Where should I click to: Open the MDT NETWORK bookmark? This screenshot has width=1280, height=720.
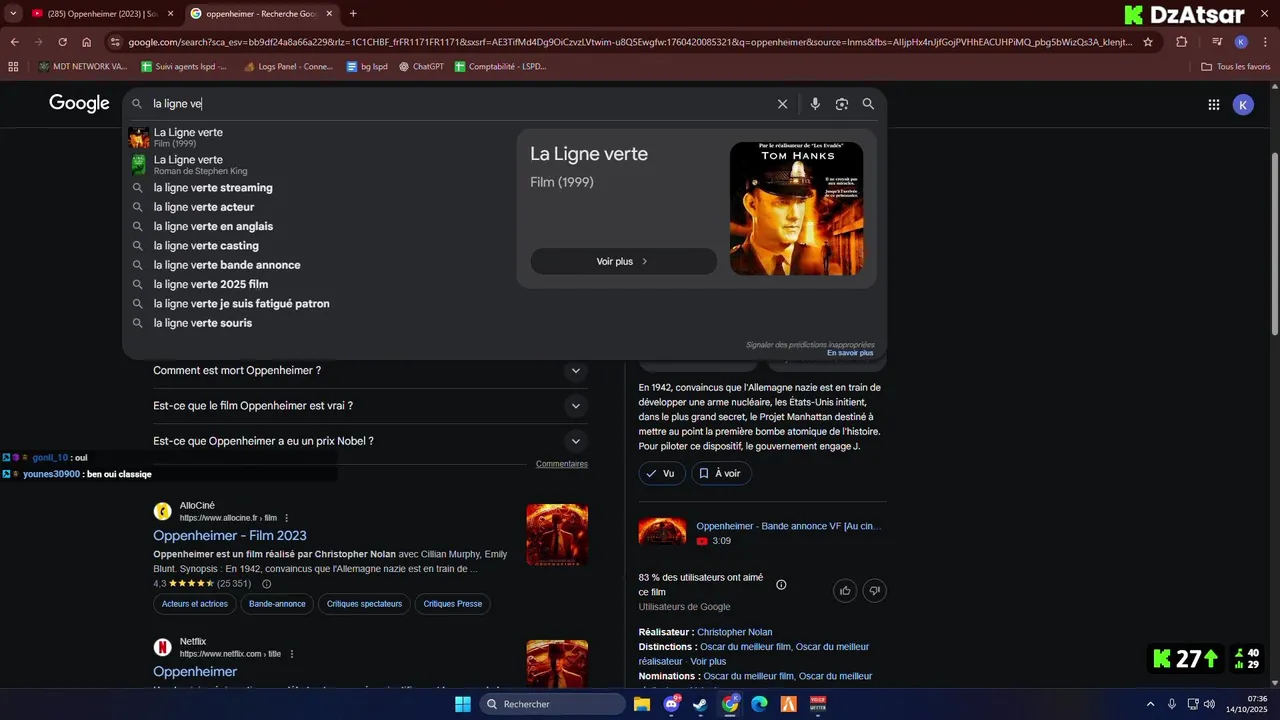tap(82, 67)
